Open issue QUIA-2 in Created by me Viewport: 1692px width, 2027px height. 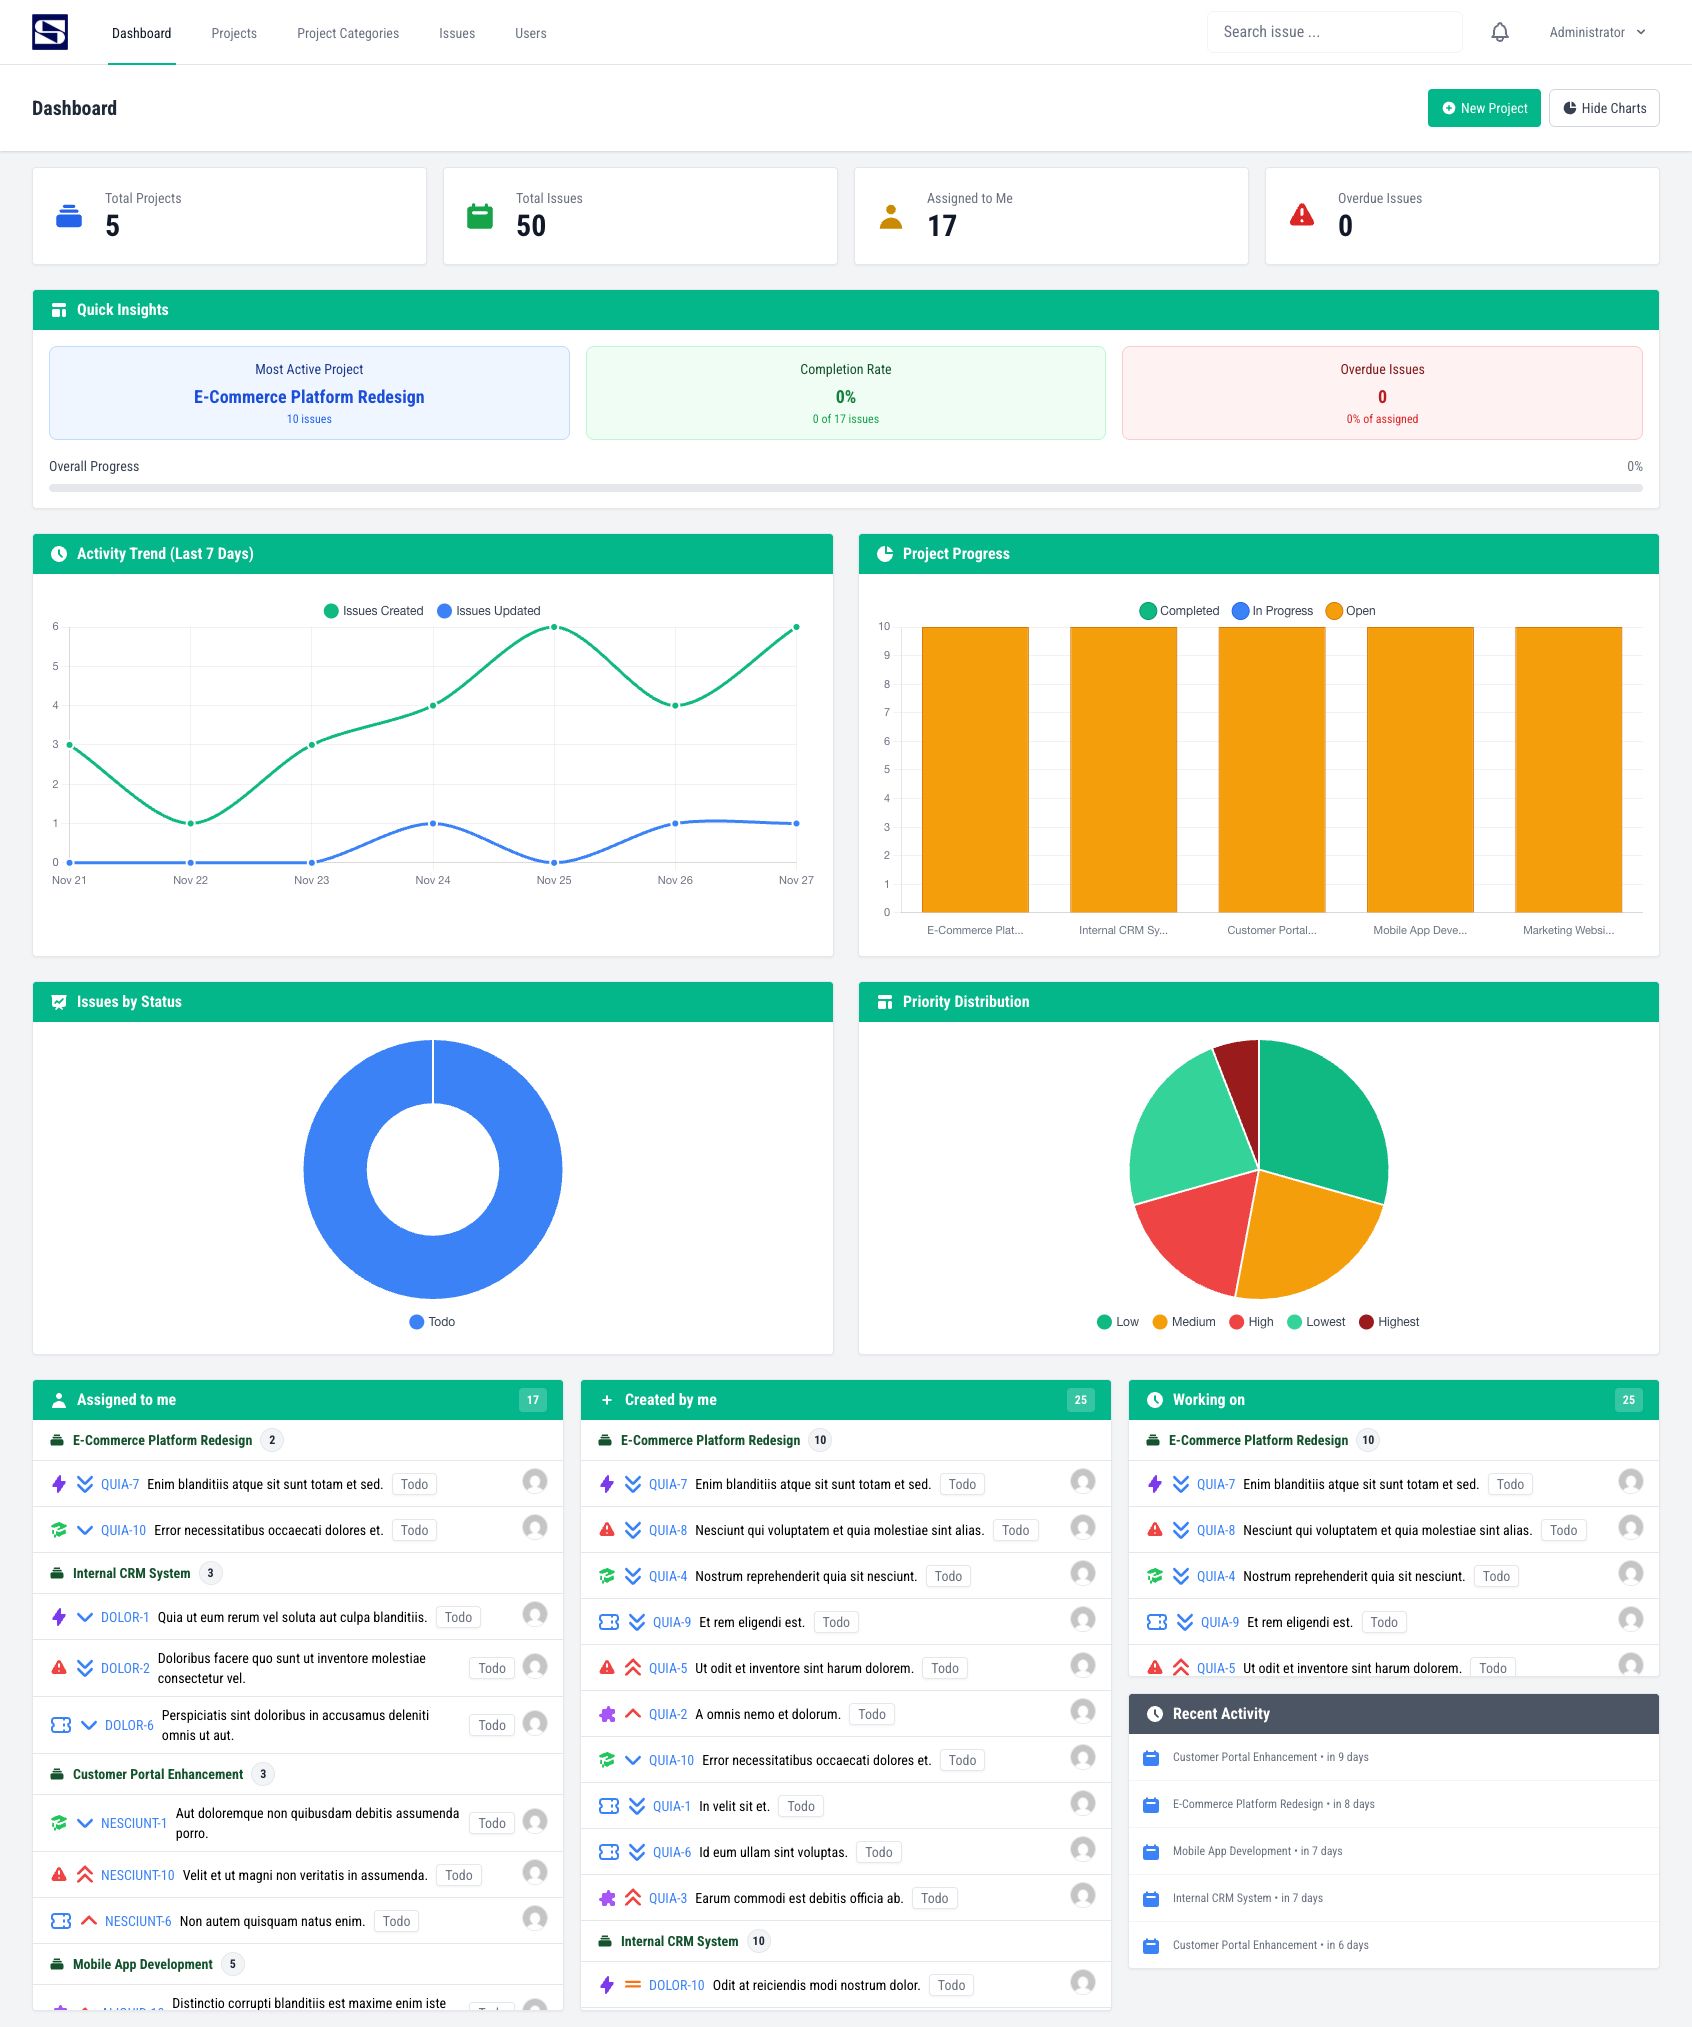668,1714
